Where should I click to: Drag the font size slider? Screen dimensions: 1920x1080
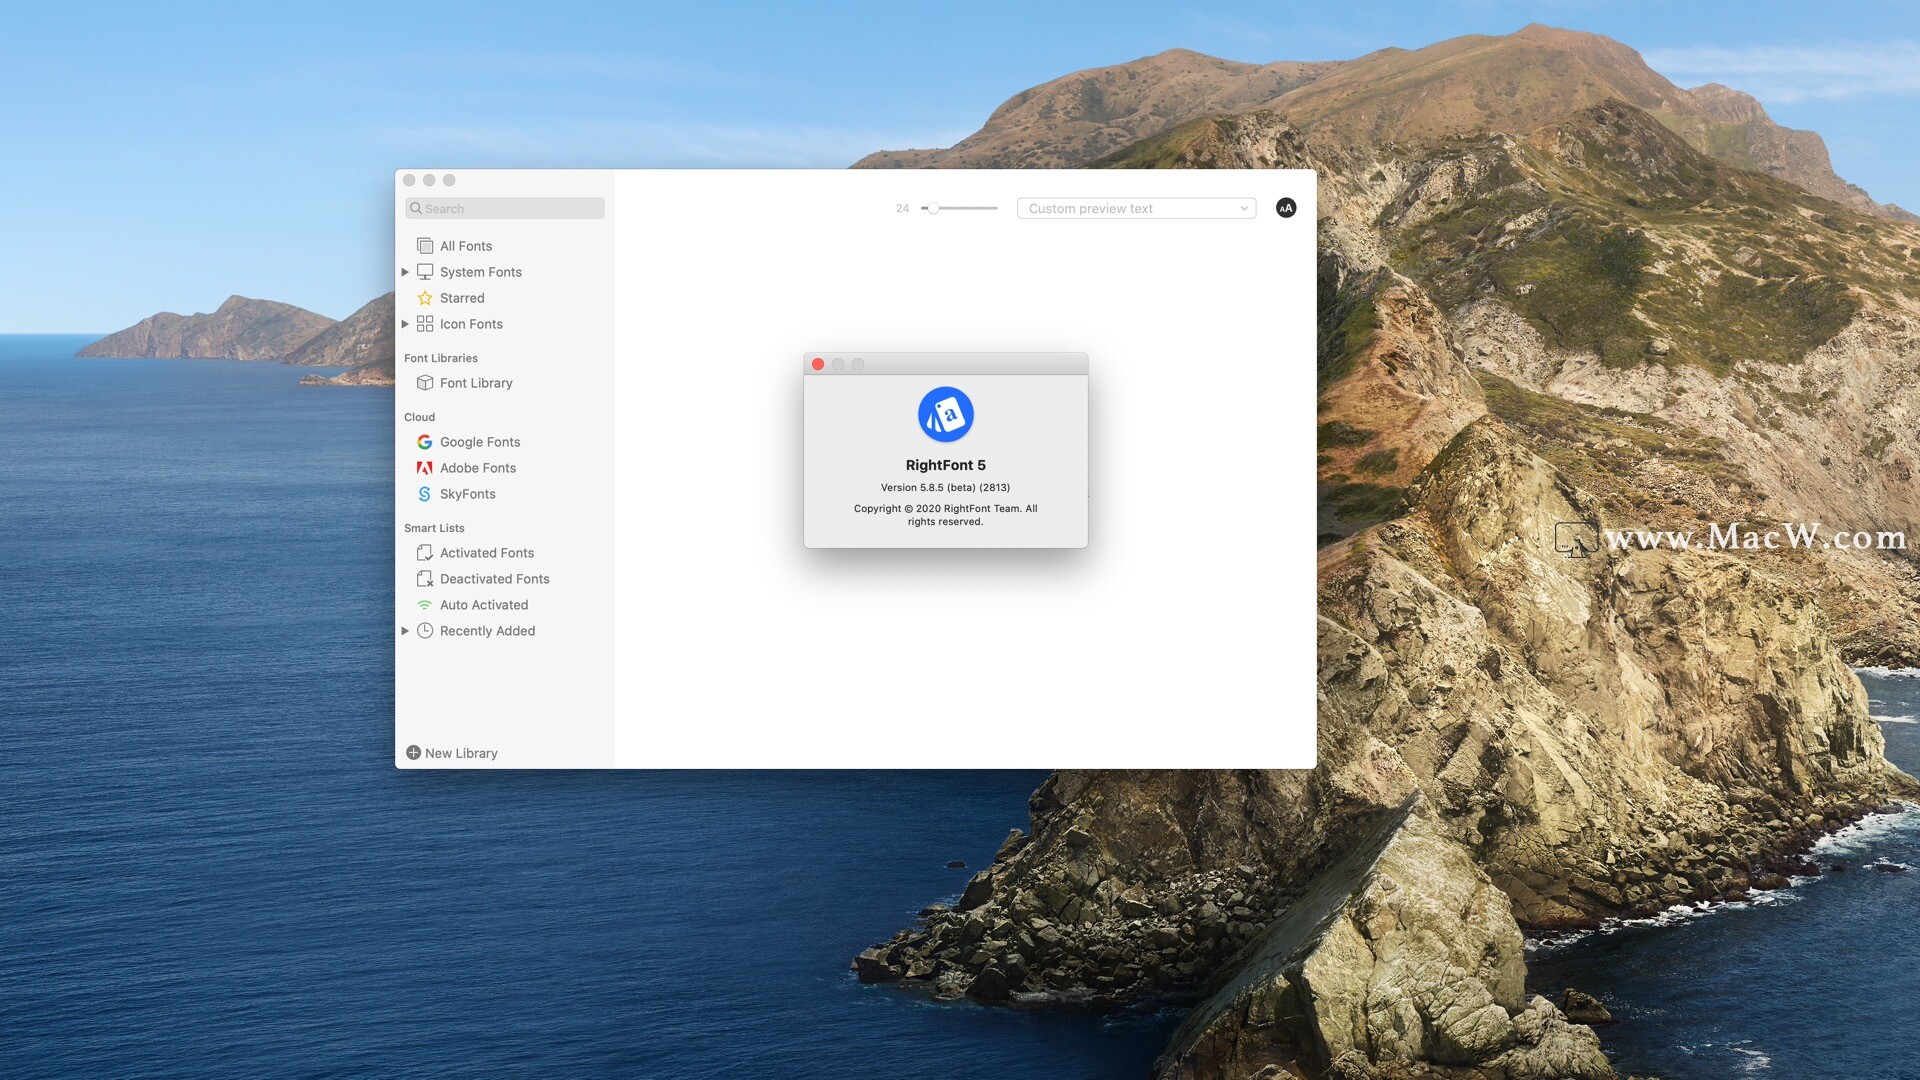pos(931,208)
